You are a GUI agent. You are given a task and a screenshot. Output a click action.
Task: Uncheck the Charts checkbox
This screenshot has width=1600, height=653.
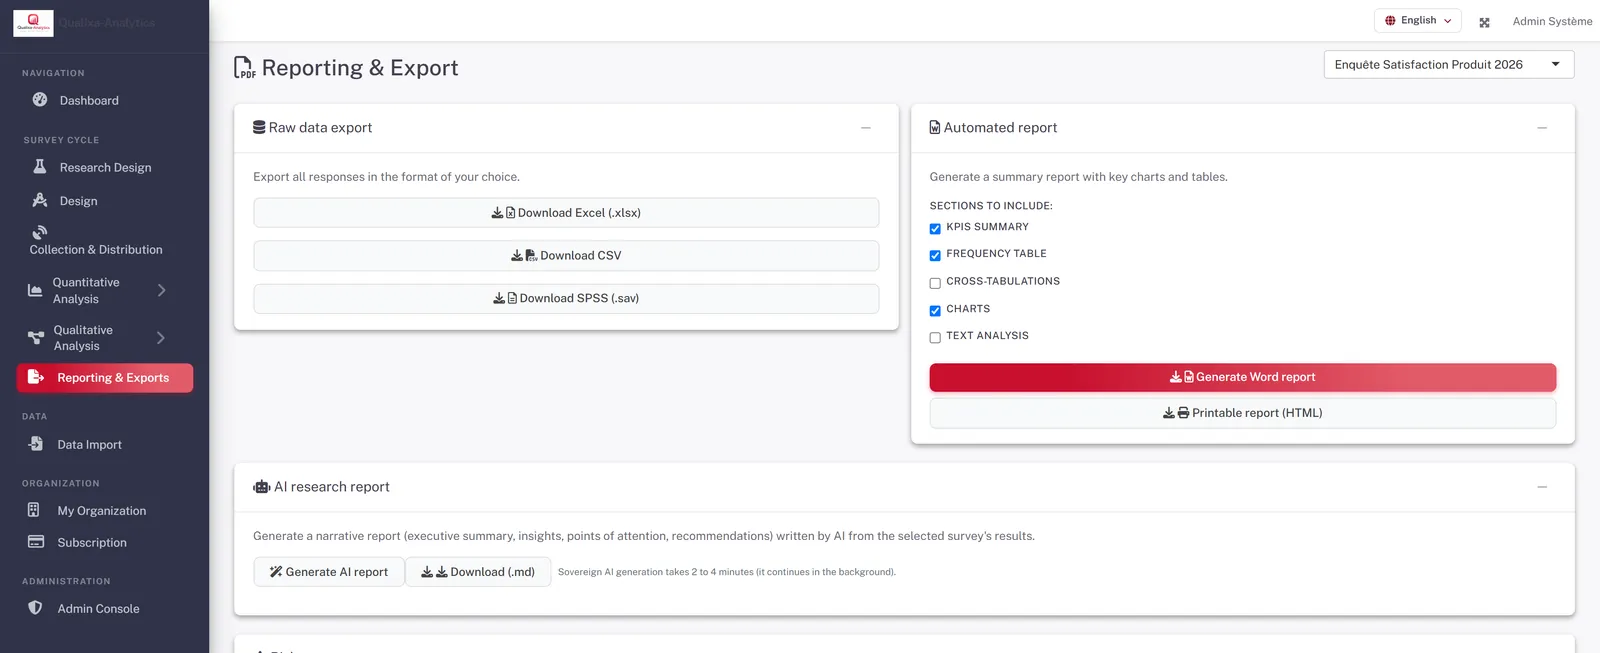point(935,311)
